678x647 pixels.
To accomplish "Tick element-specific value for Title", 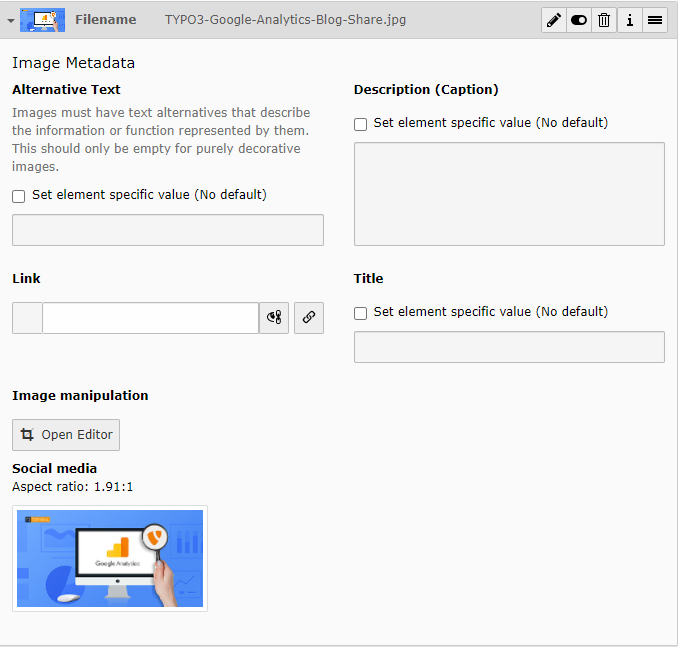I will point(361,313).
